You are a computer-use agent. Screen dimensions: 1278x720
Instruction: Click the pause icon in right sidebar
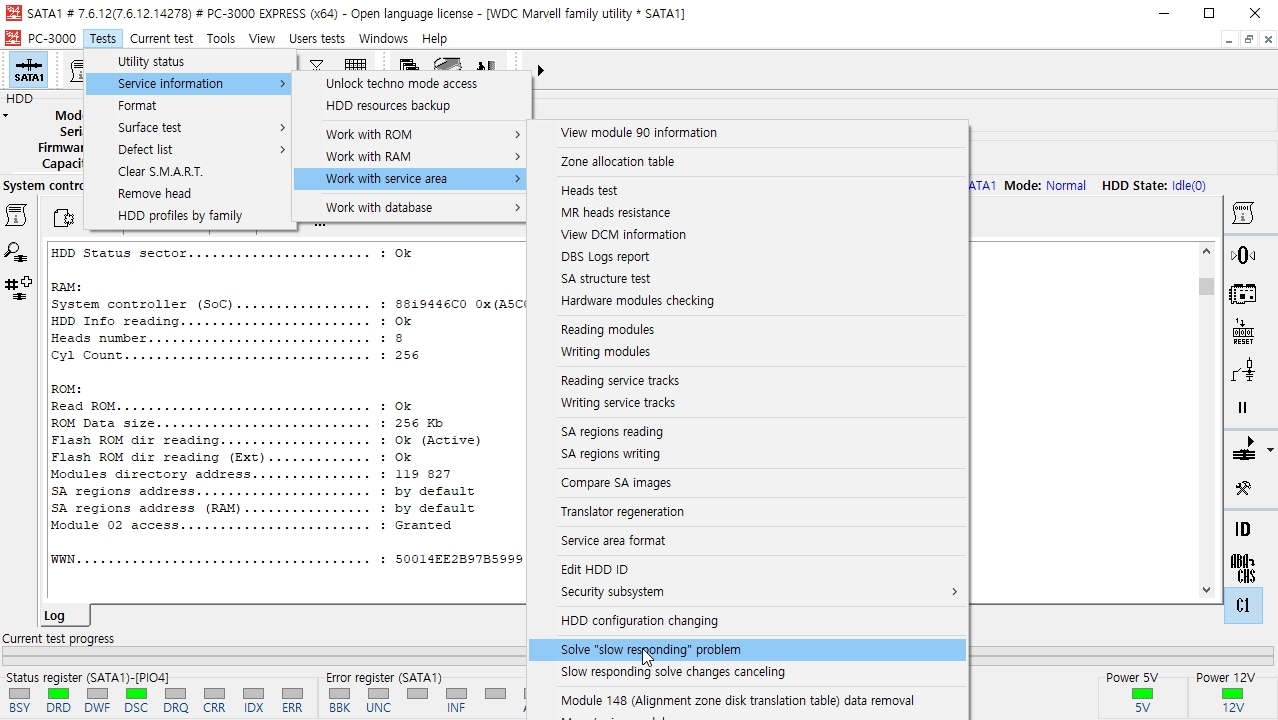pos(1243,407)
